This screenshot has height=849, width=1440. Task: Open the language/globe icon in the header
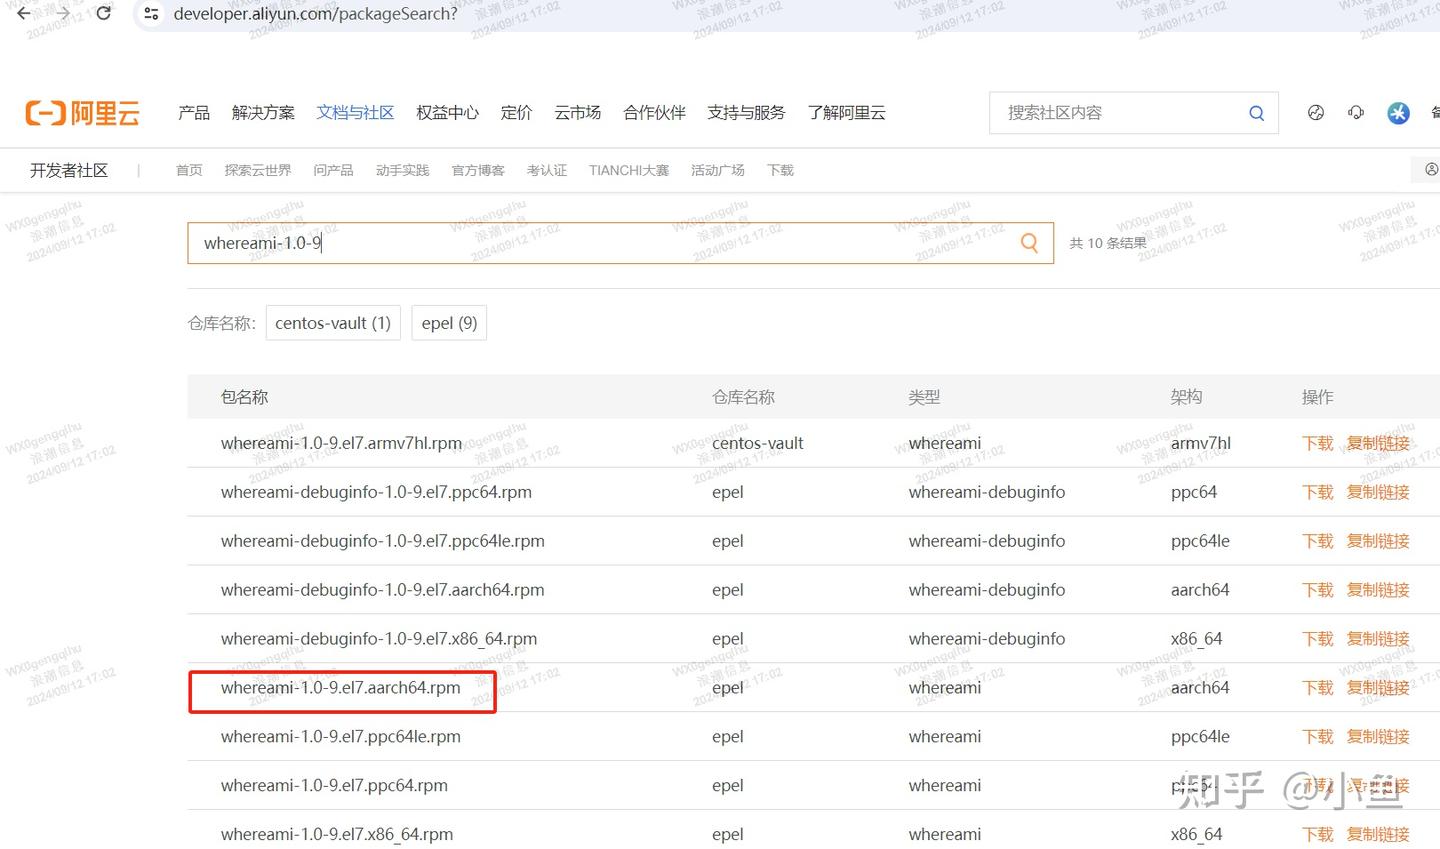click(x=1315, y=113)
